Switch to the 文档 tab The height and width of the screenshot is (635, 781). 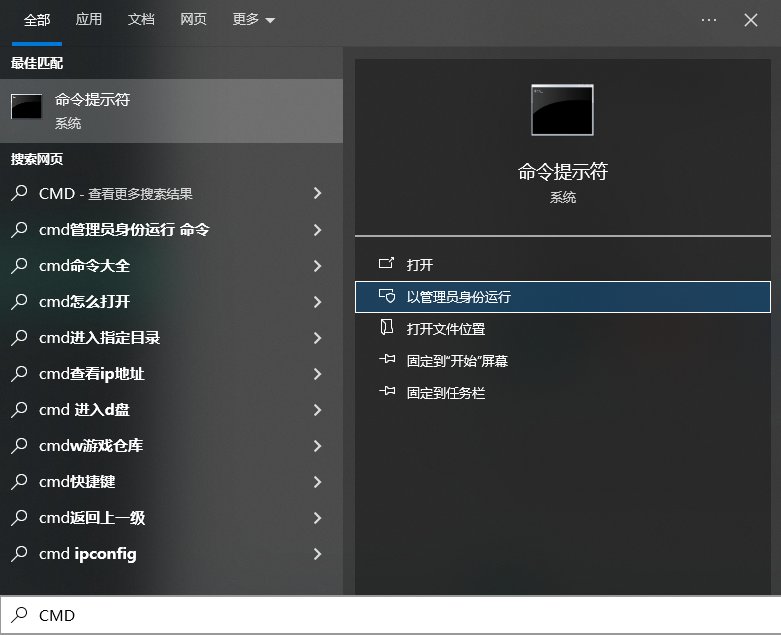click(141, 20)
